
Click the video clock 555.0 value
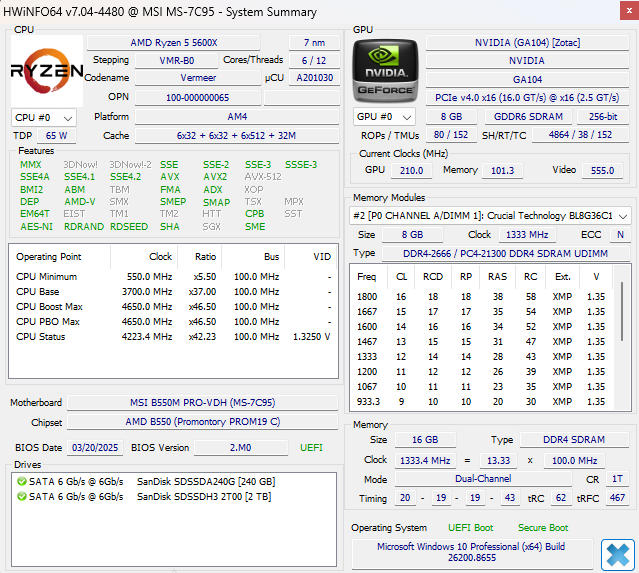pos(602,171)
